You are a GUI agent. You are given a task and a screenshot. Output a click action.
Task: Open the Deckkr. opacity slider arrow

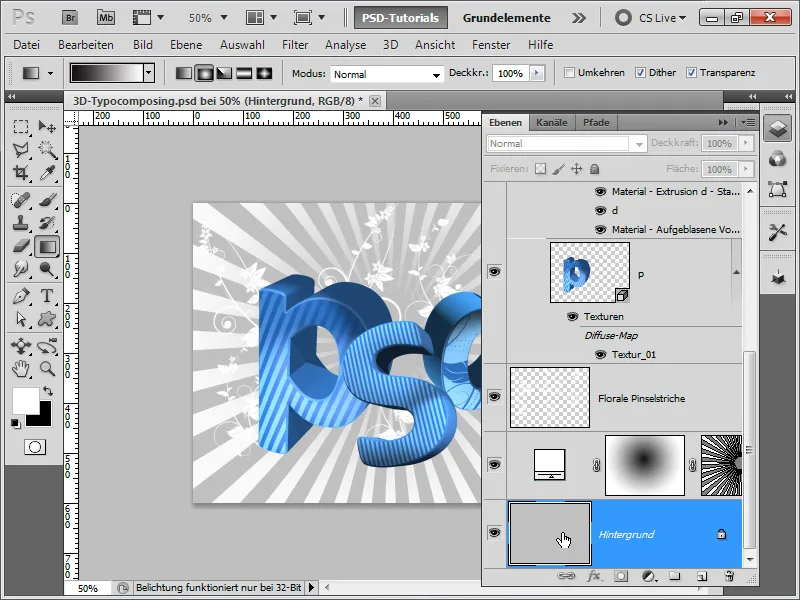coord(536,73)
